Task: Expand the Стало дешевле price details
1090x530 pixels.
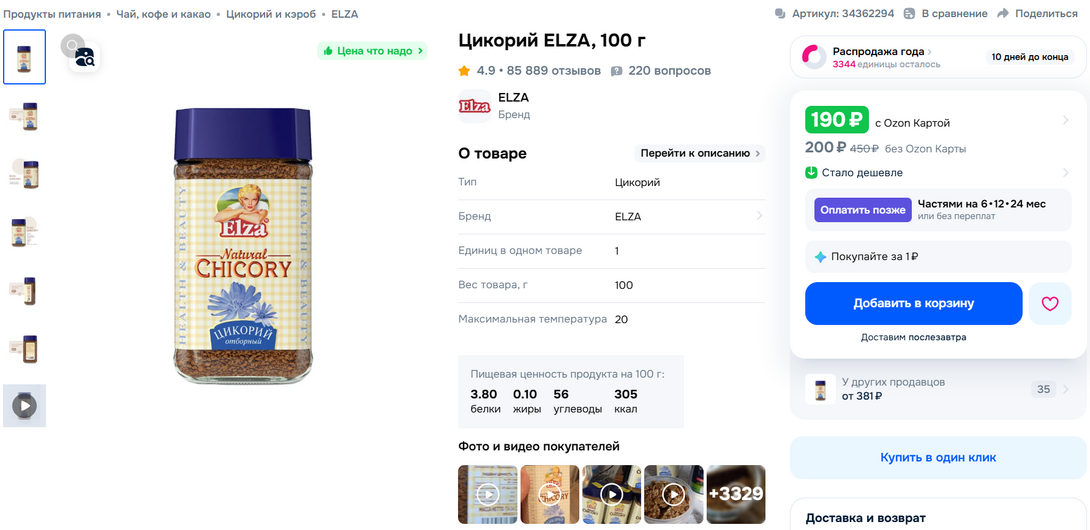Action: [x=1065, y=173]
